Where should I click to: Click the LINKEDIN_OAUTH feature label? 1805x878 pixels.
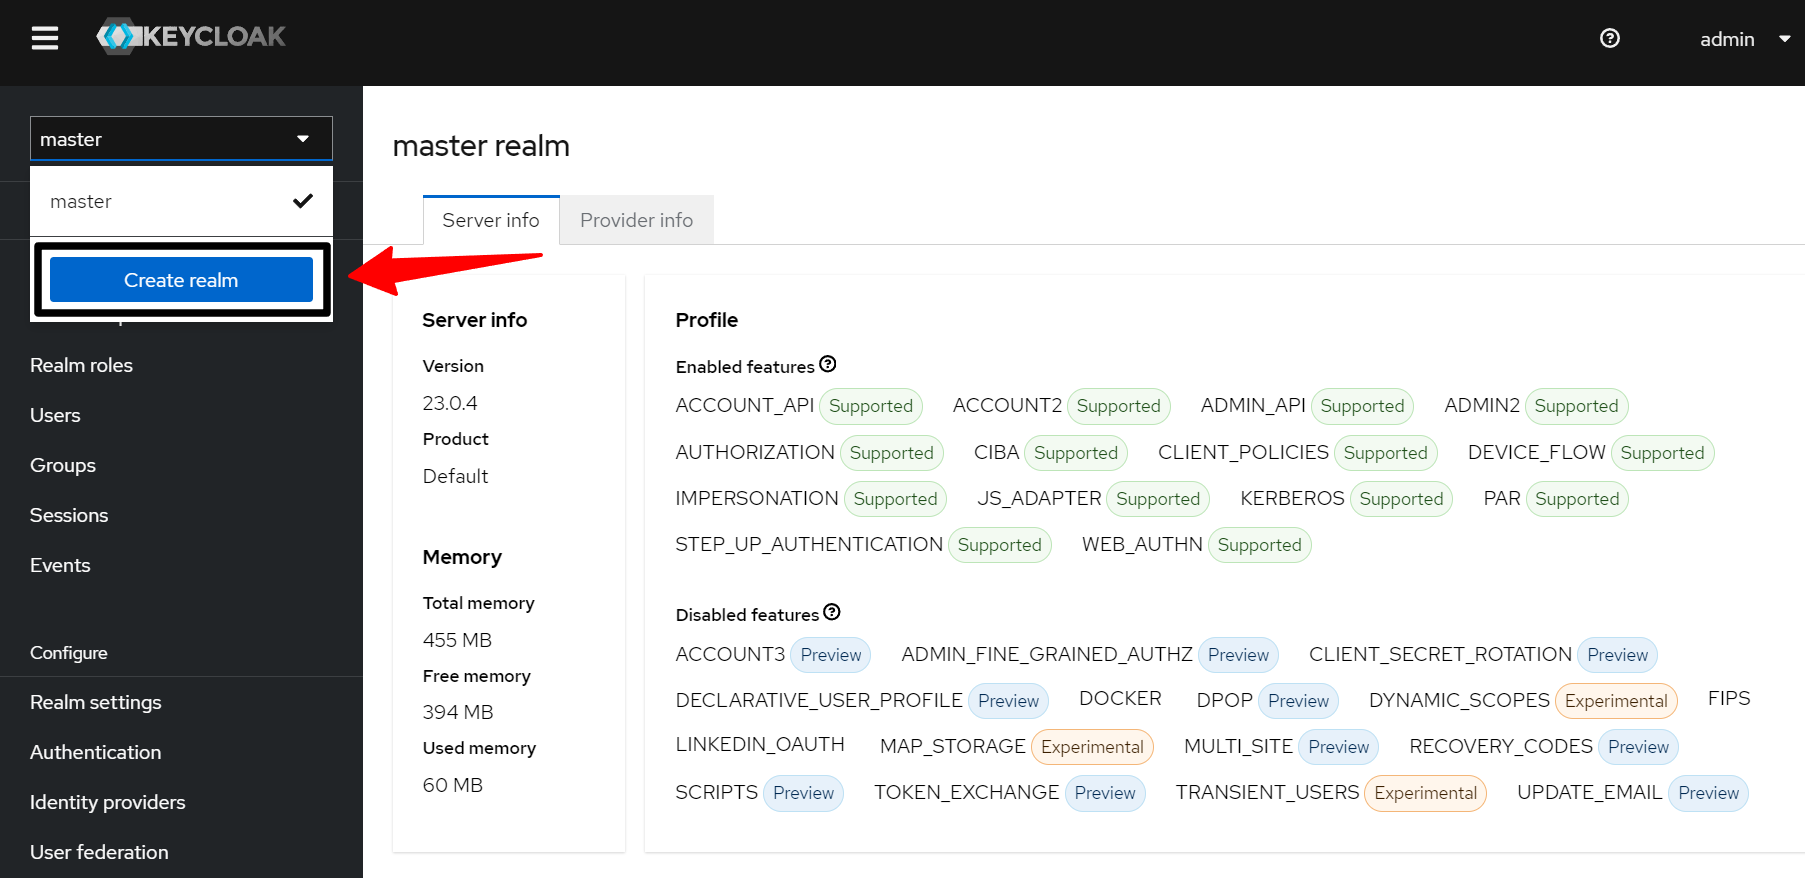760,744
